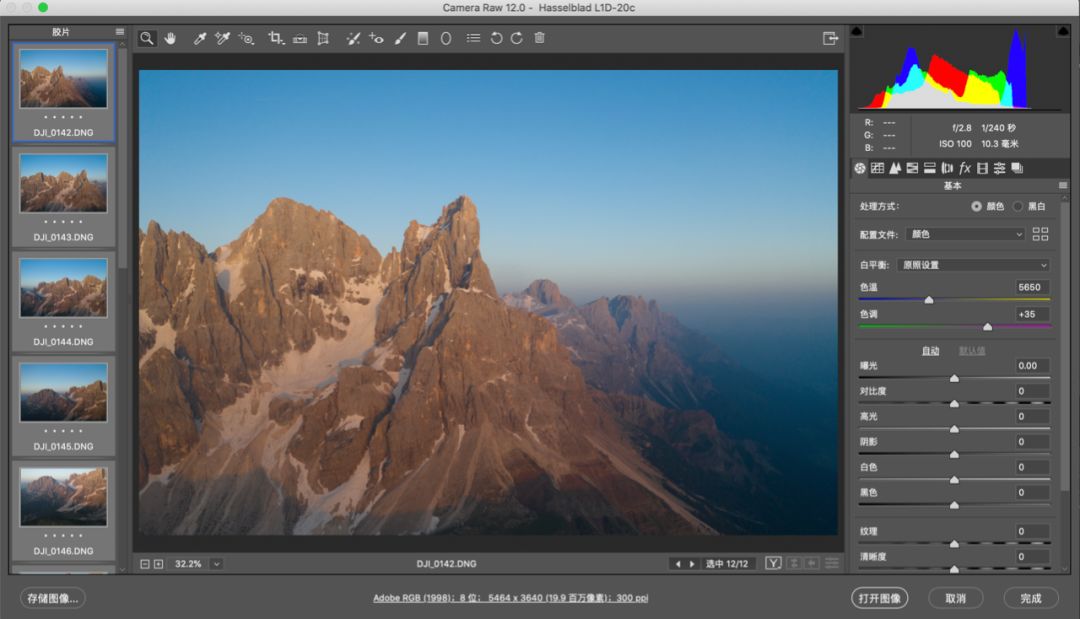Screen dimensions: 1080x619
Task: Select the 黑白 black and white radio
Action: (1017, 207)
